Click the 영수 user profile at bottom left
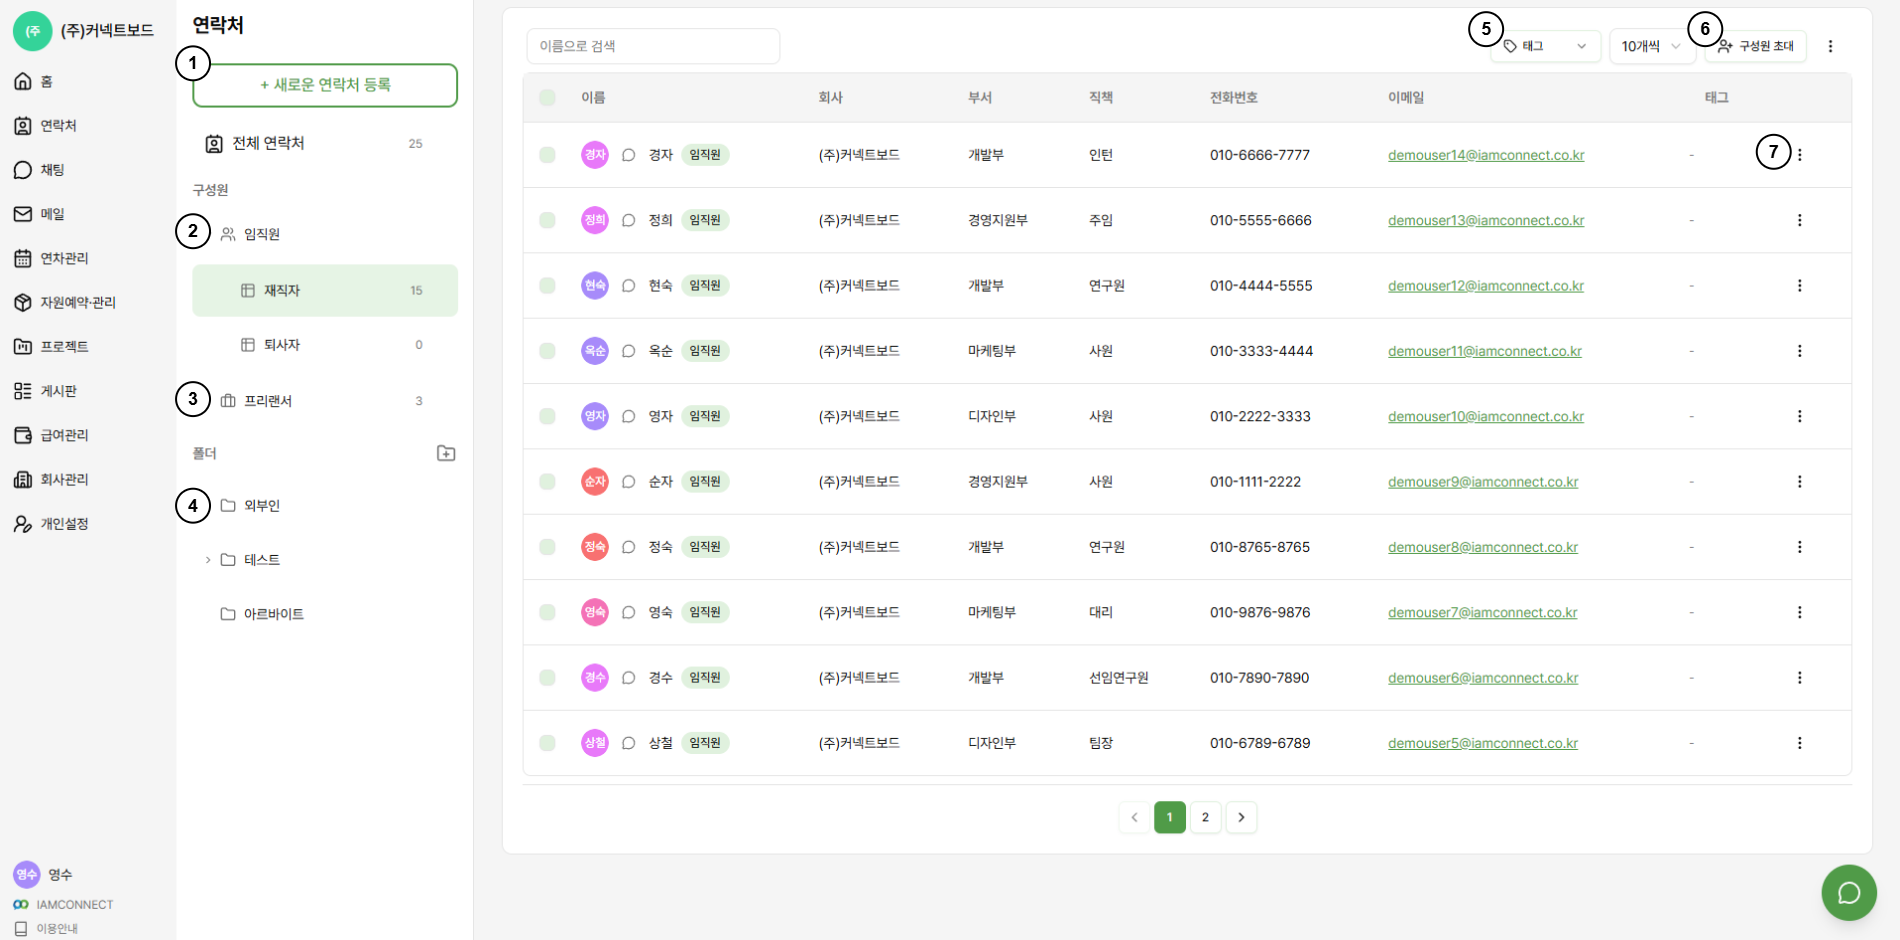Viewport: 1900px width, 940px height. (x=43, y=874)
